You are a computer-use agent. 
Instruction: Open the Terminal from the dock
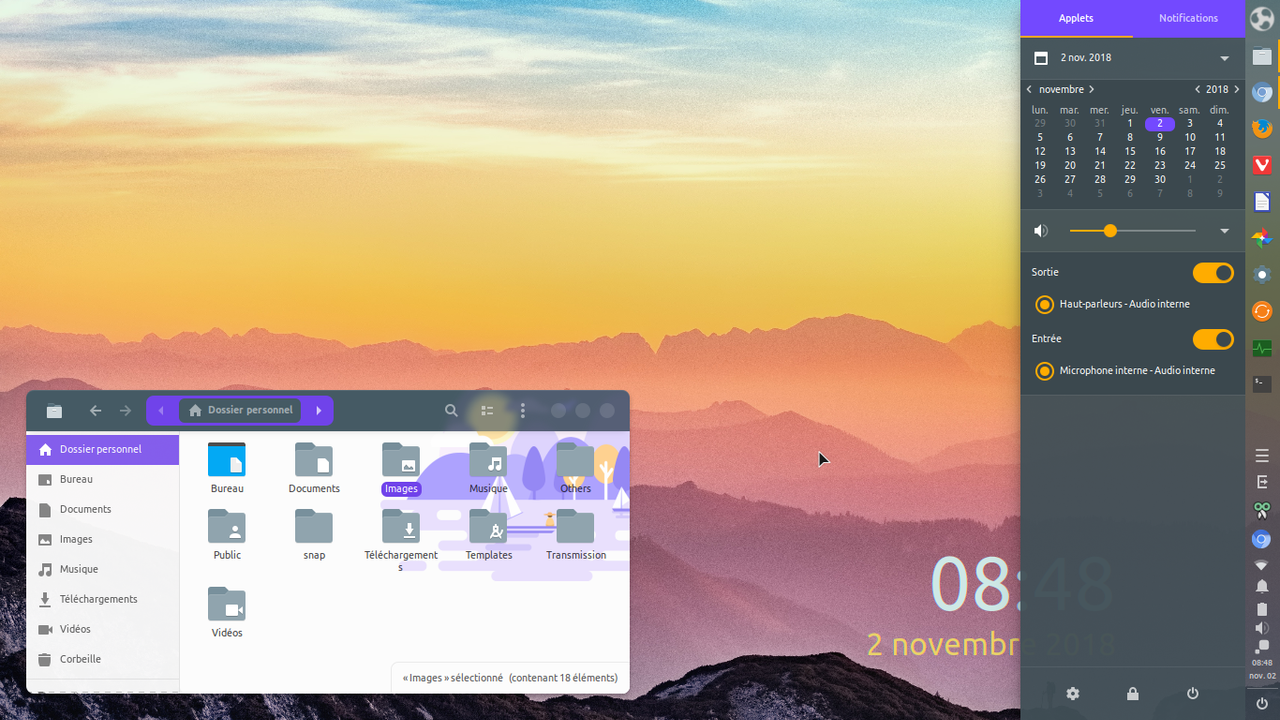[x=1262, y=384]
